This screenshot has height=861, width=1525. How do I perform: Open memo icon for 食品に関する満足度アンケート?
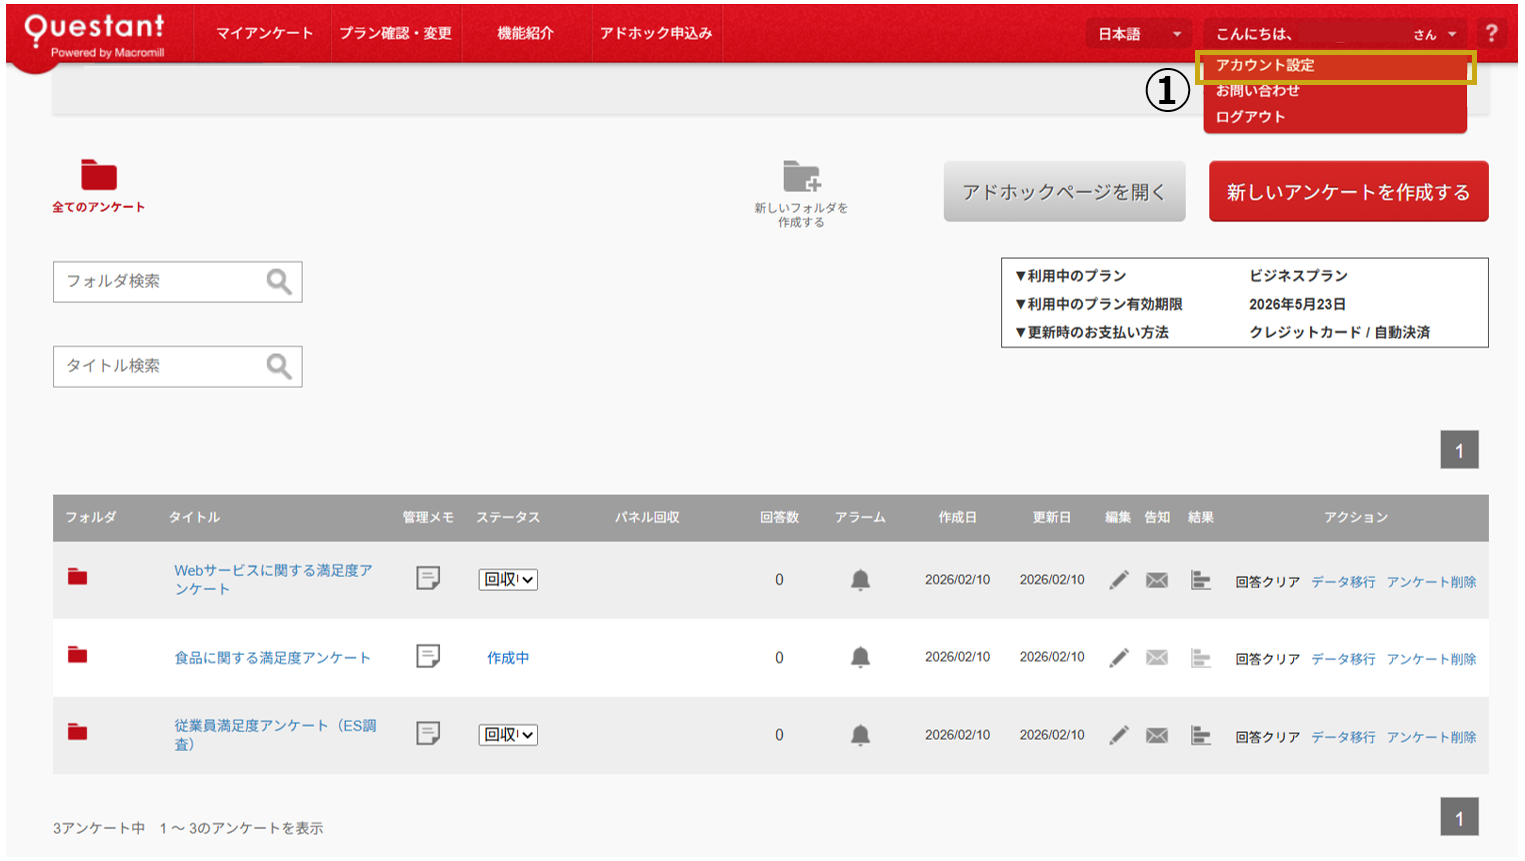(428, 656)
